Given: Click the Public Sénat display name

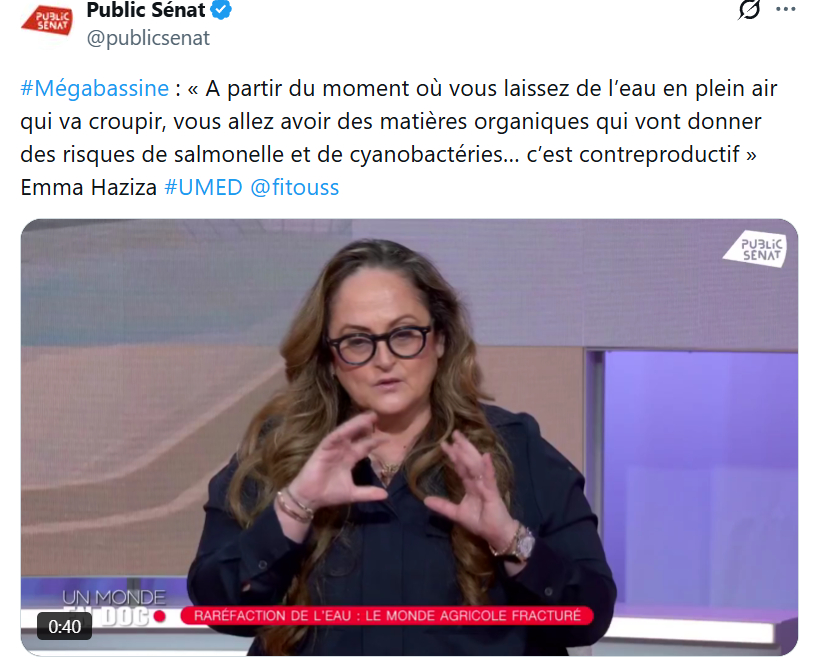Looking at the screenshot, I should tap(146, 10).
